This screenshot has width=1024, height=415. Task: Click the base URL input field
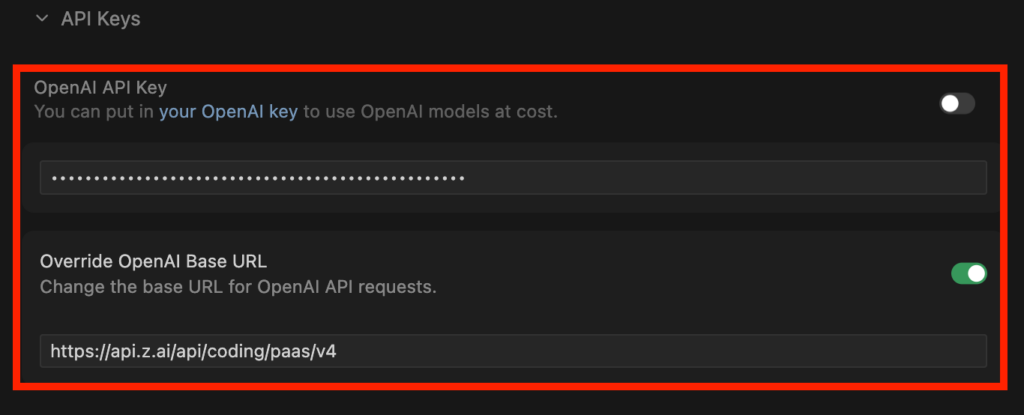[512, 351]
